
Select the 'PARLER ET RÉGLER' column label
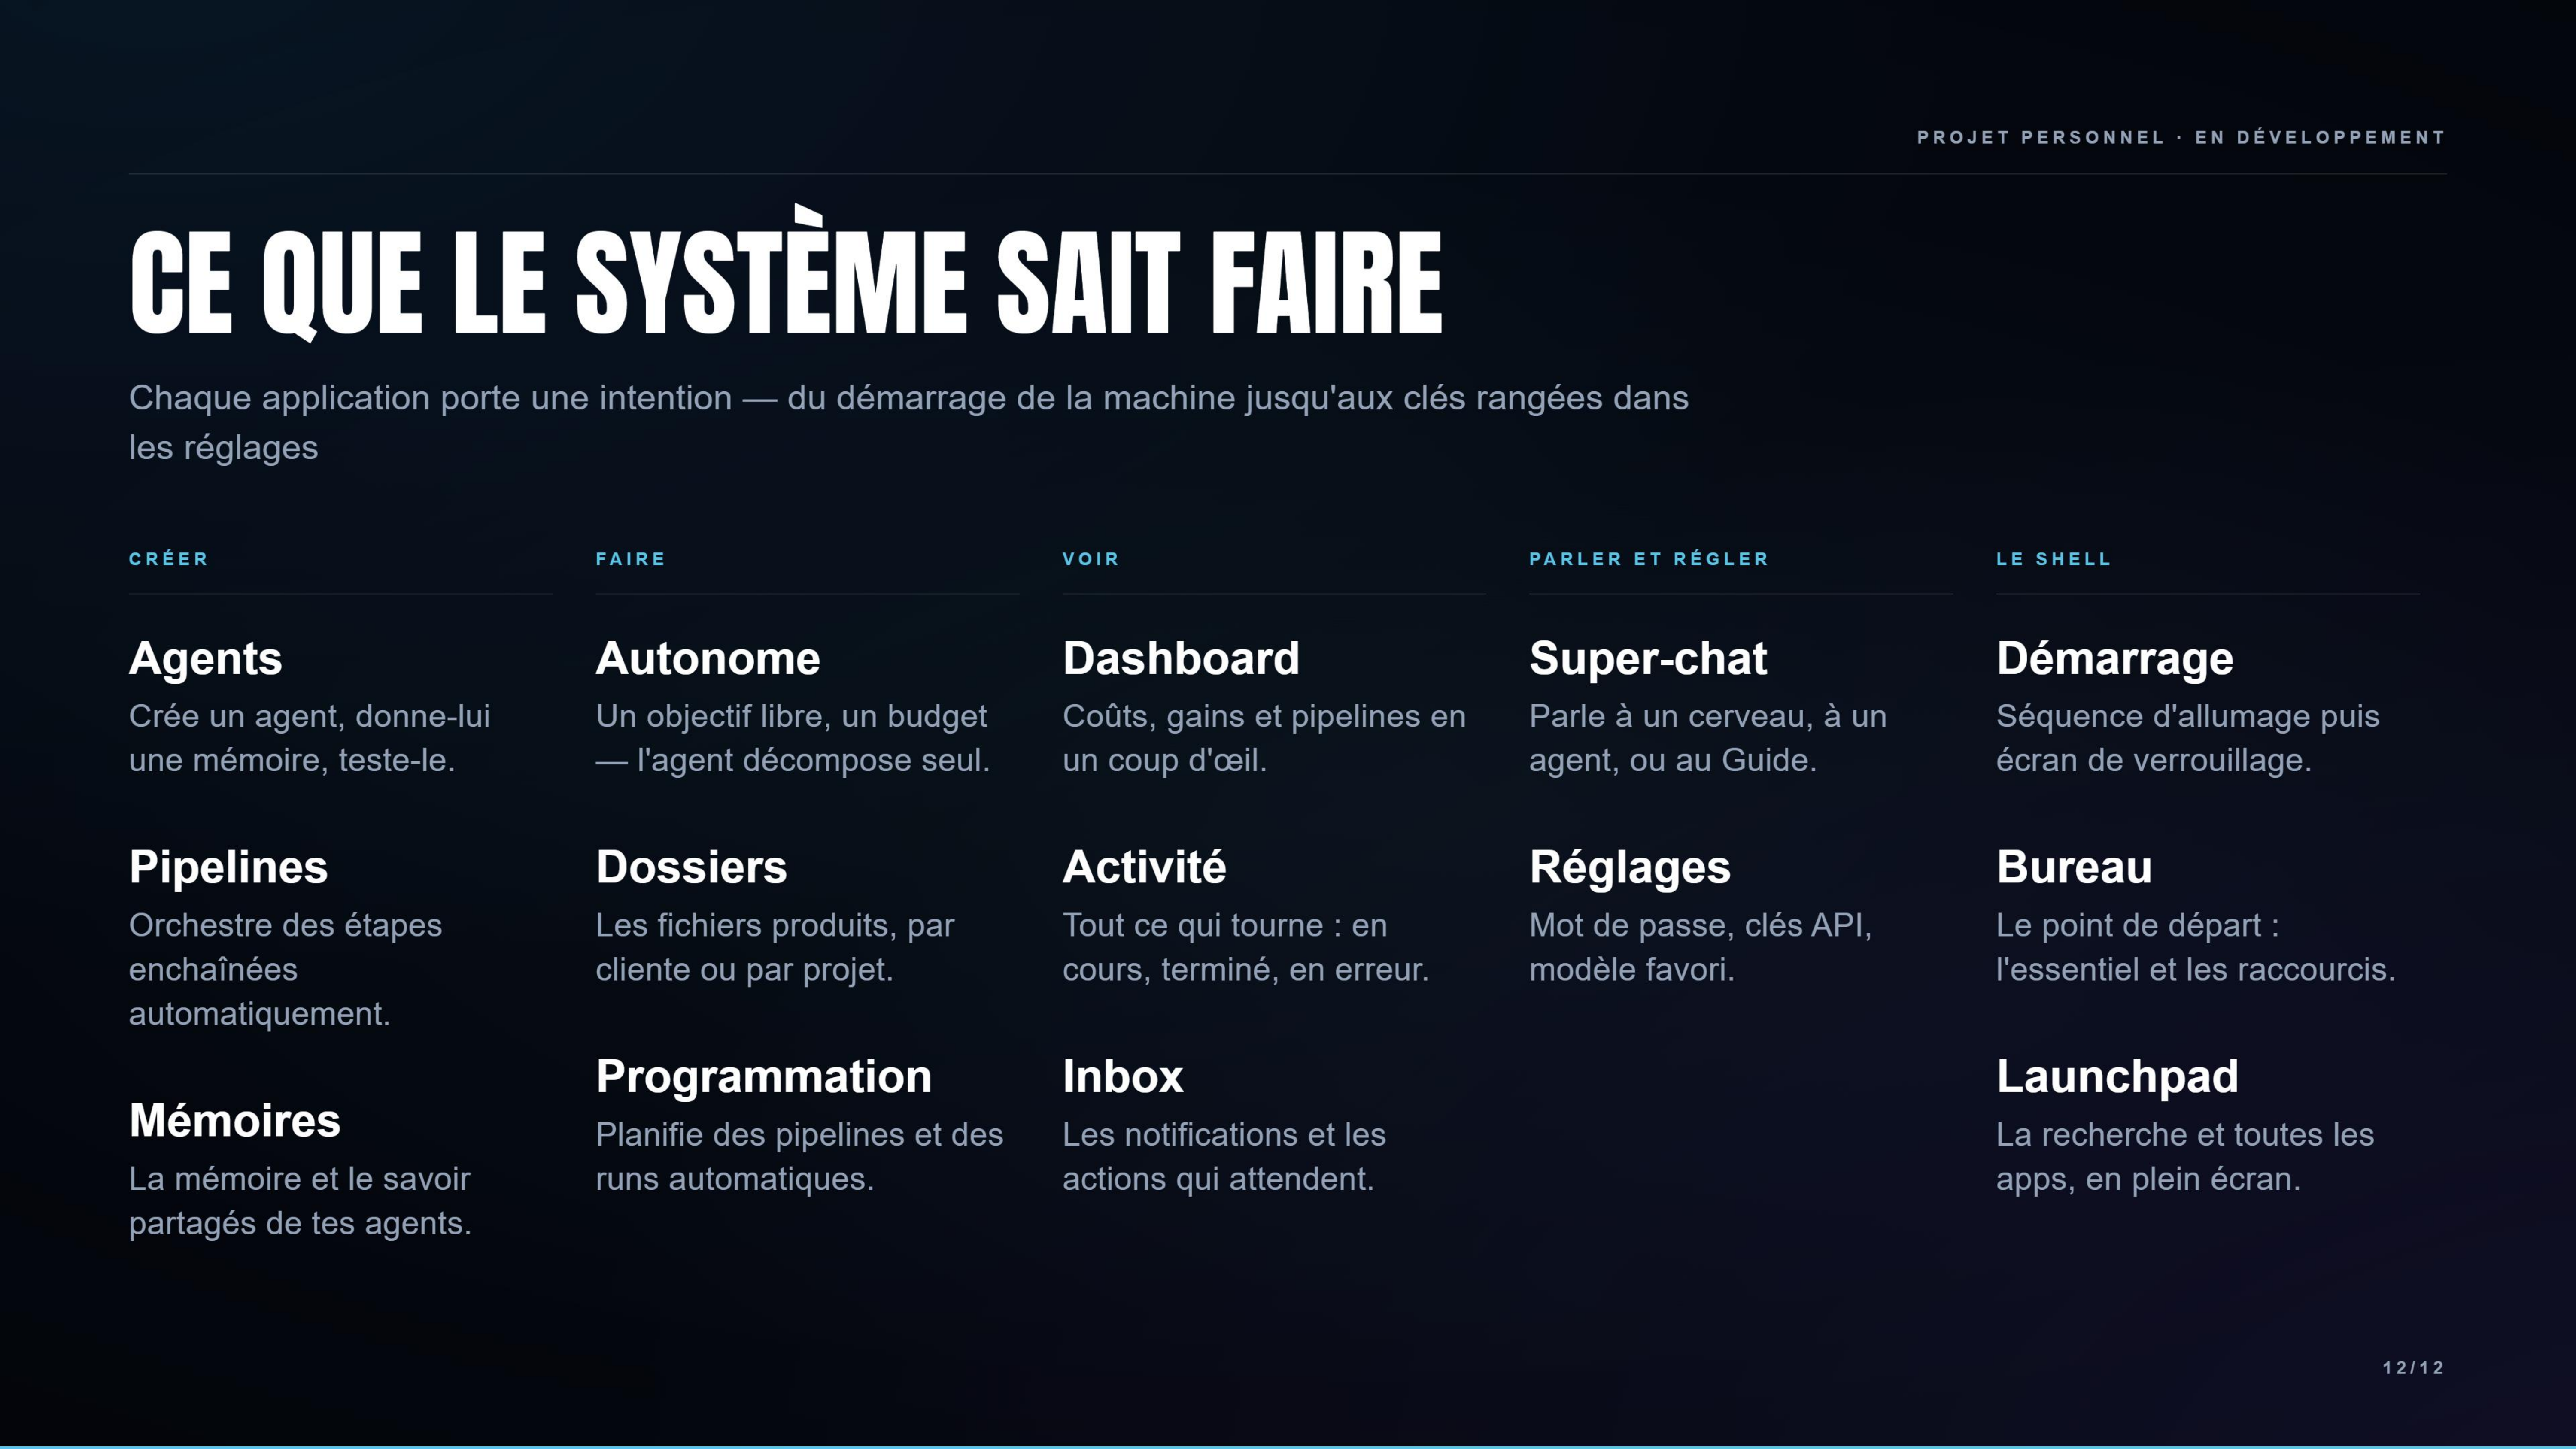[x=1649, y=559]
